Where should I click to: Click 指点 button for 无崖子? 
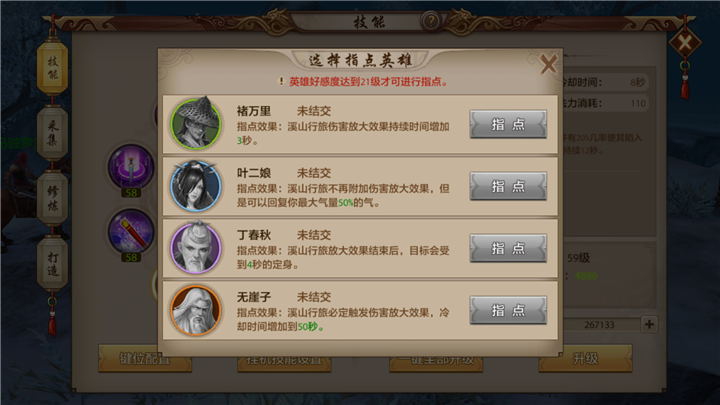[x=508, y=310]
